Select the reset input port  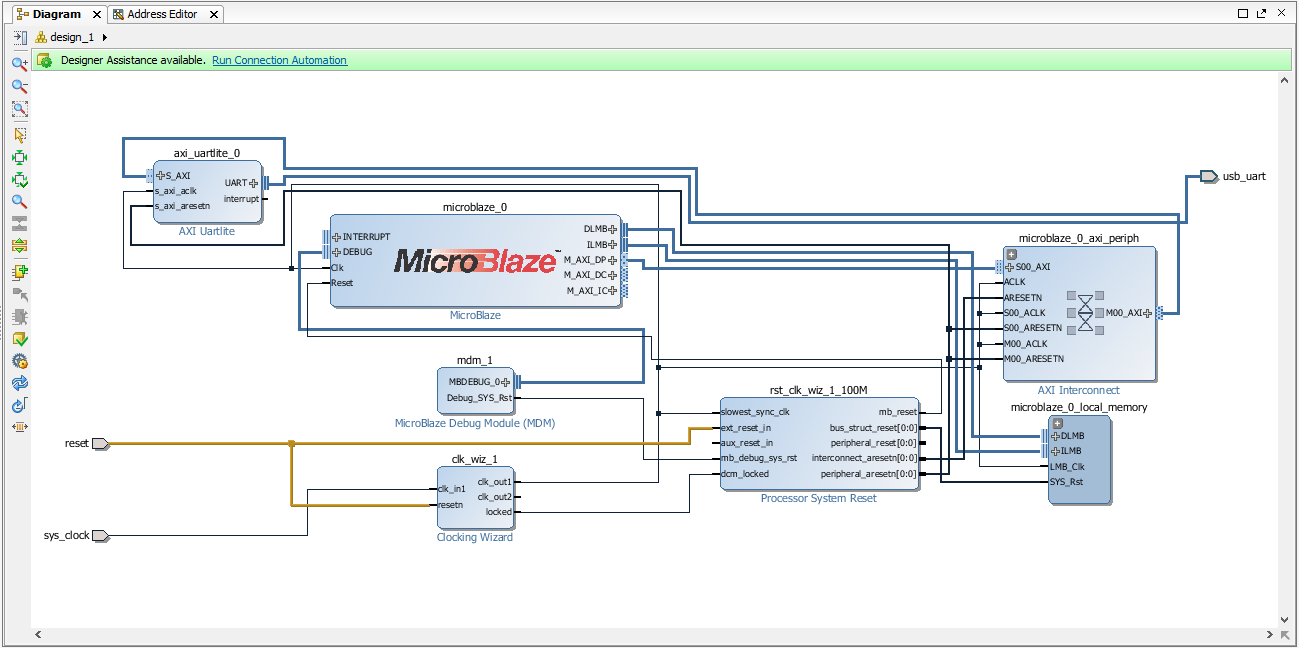[x=99, y=443]
